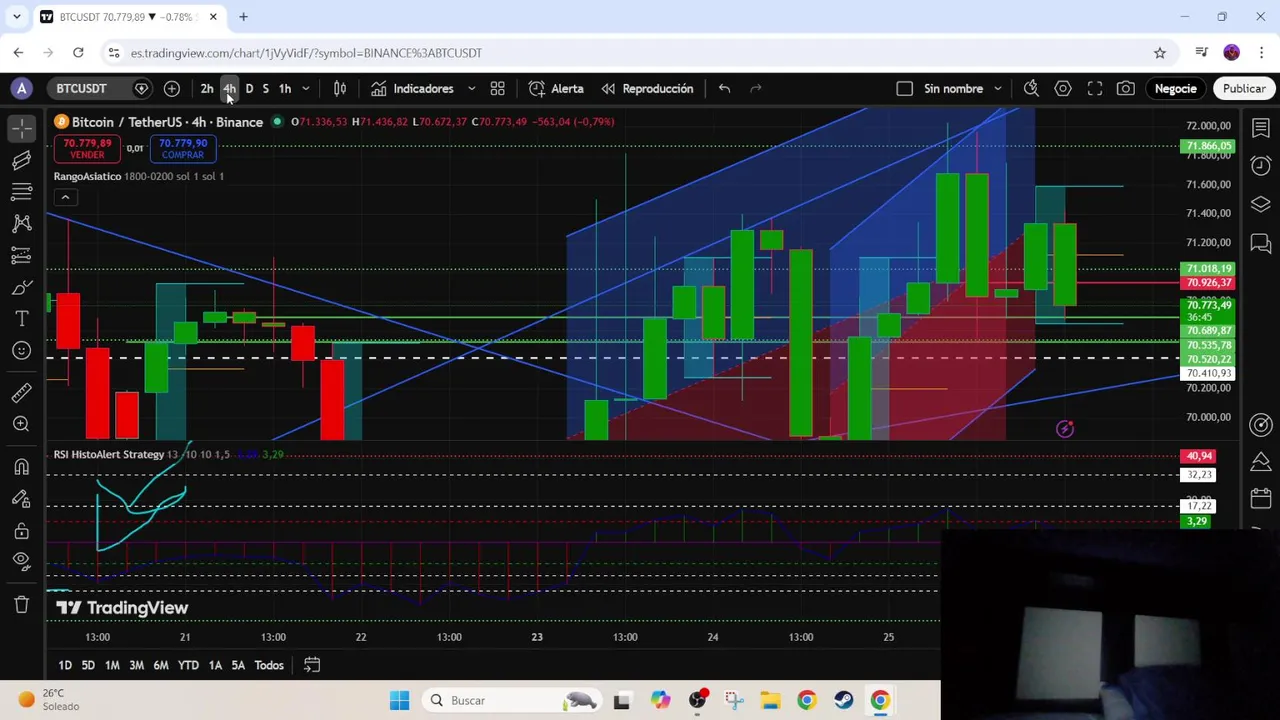Image resolution: width=1280 pixels, height=720 pixels.
Task: Click RangoAsiatico indicator legend
Action: coord(87,177)
